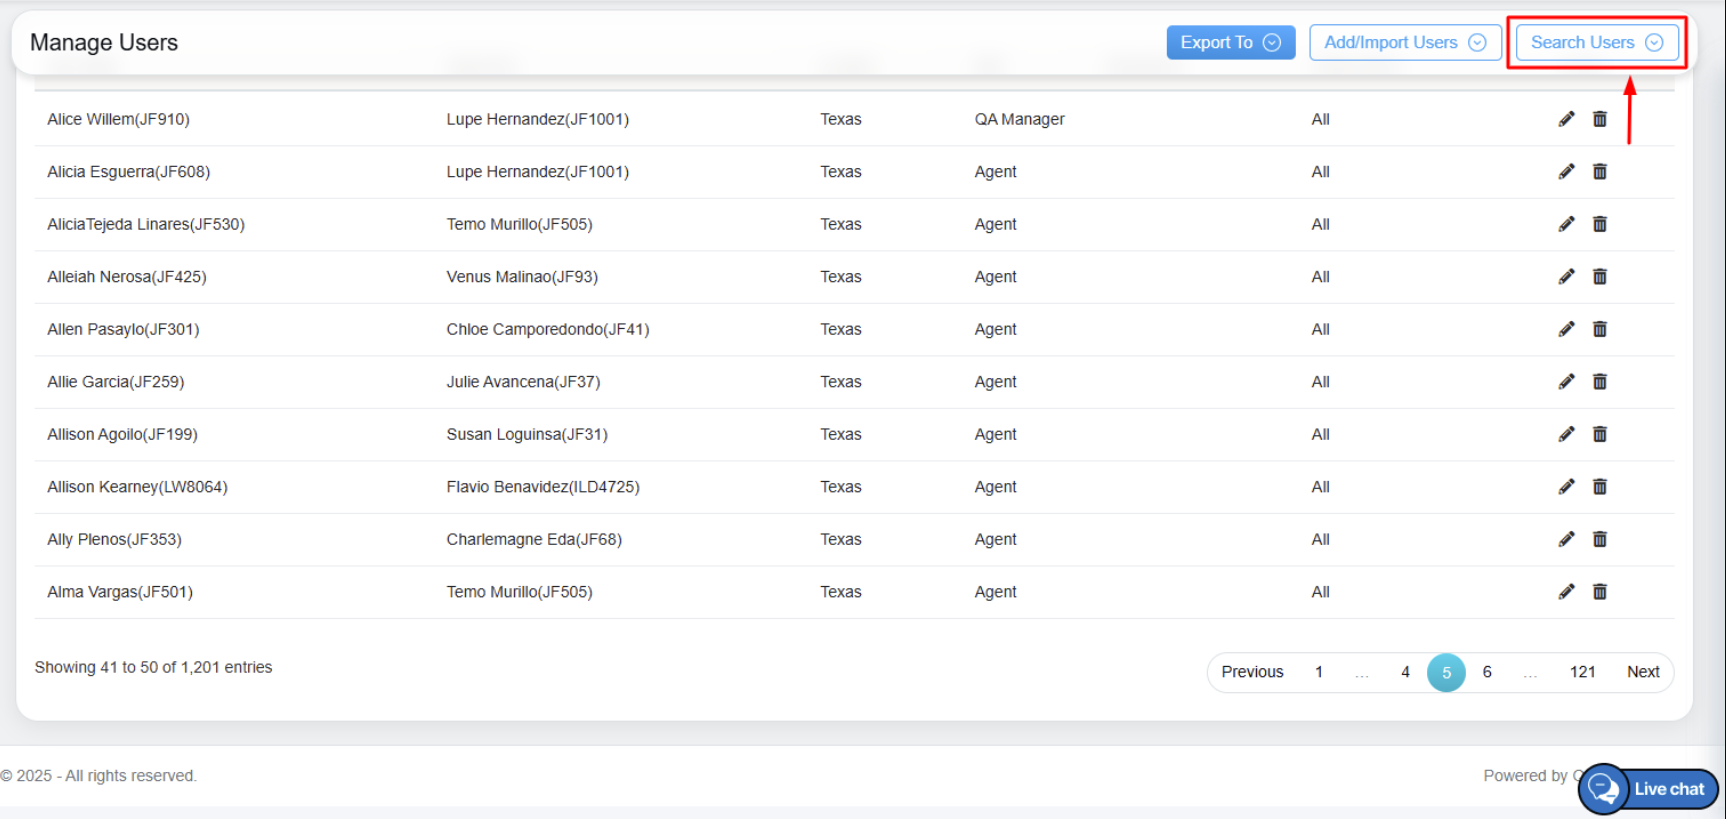Click the pencil icon for Ally Plenos
1726x819 pixels.
click(1566, 539)
